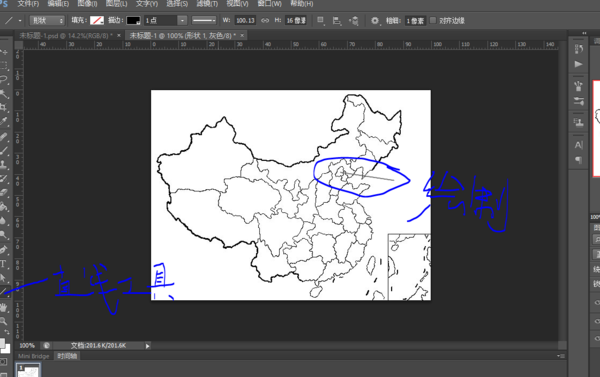Click the W width input field
The width and height of the screenshot is (600, 377).
pos(245,20)
